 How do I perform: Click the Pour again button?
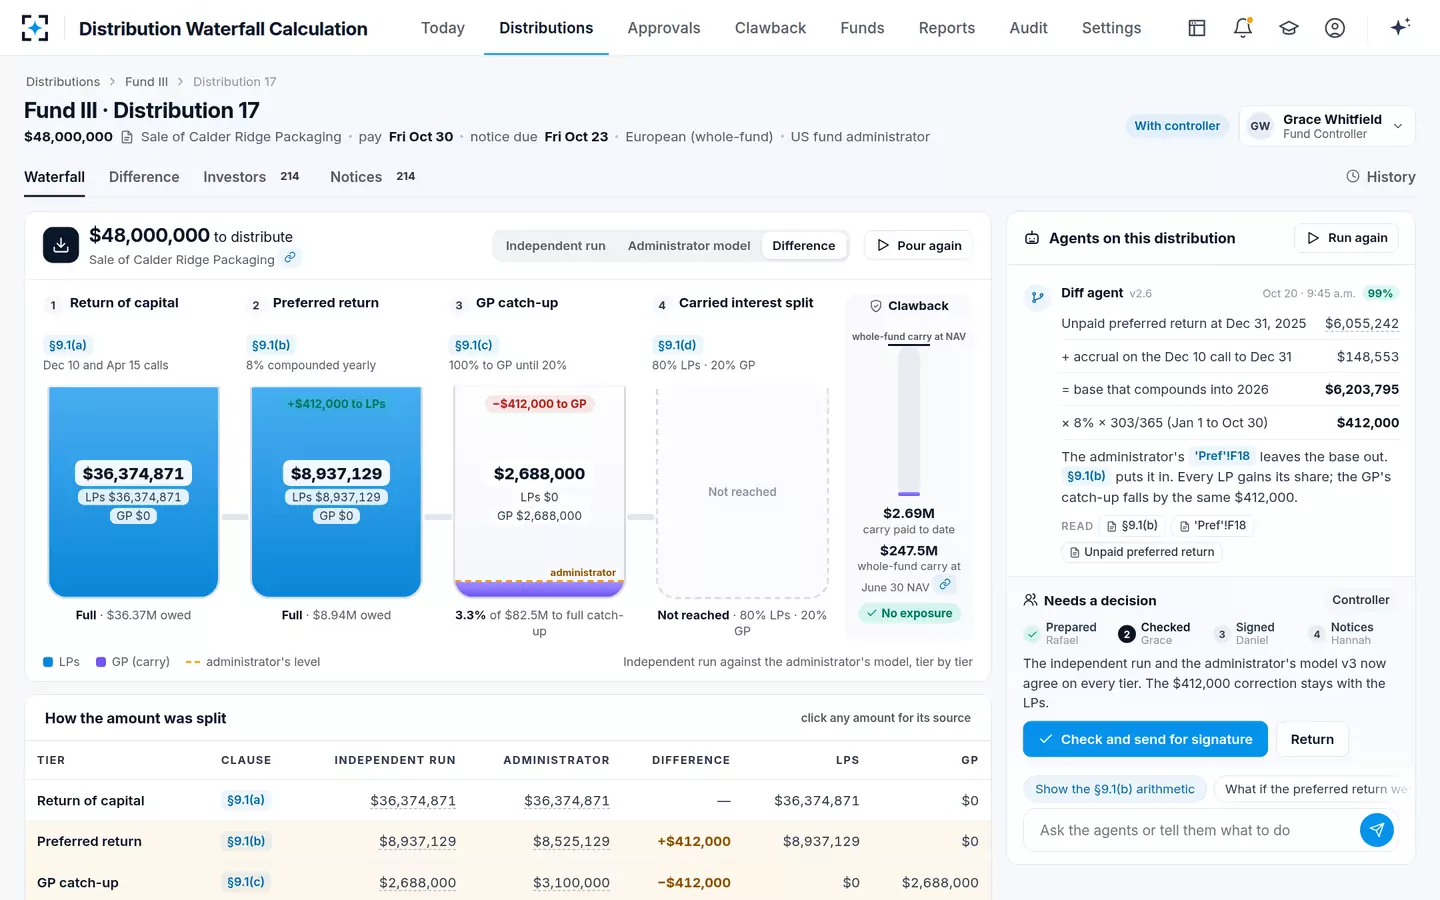(x=918, y=246)
